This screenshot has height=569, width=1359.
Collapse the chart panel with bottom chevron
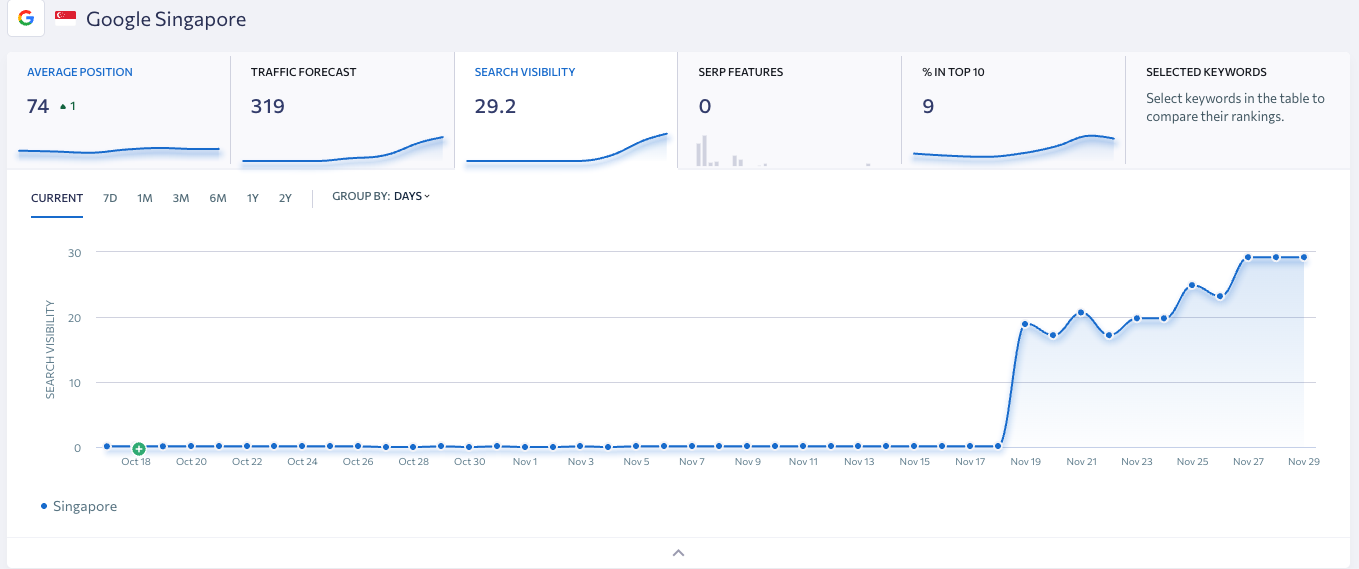click(x=678, y=552)
